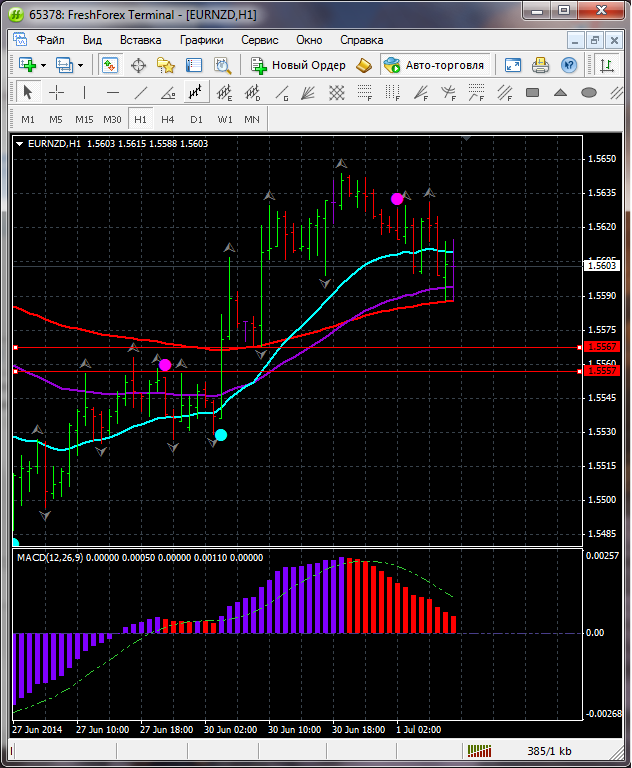
Task: Open the Вид menu
Action: (92, 40)
